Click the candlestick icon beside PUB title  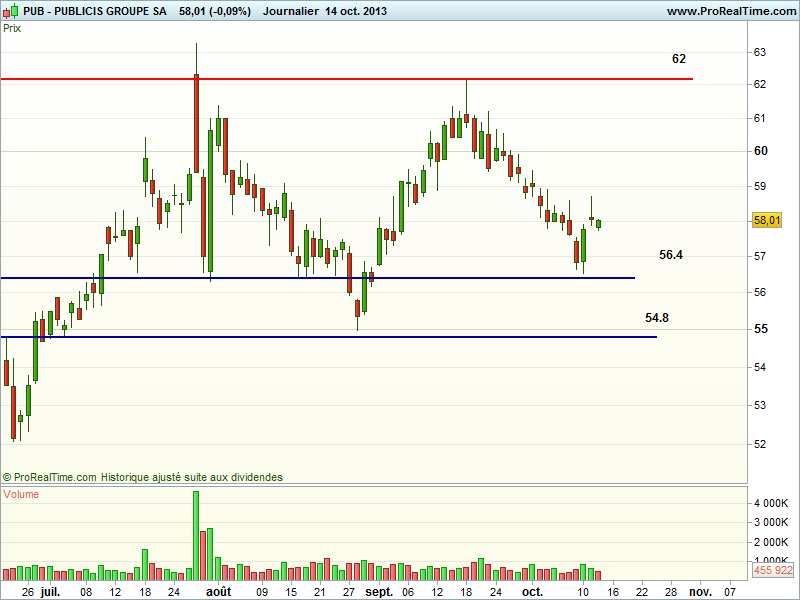[x=11, y=11]
